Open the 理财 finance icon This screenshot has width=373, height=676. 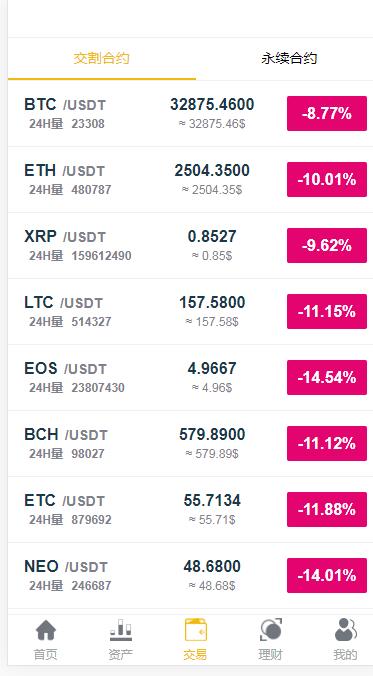270,630
